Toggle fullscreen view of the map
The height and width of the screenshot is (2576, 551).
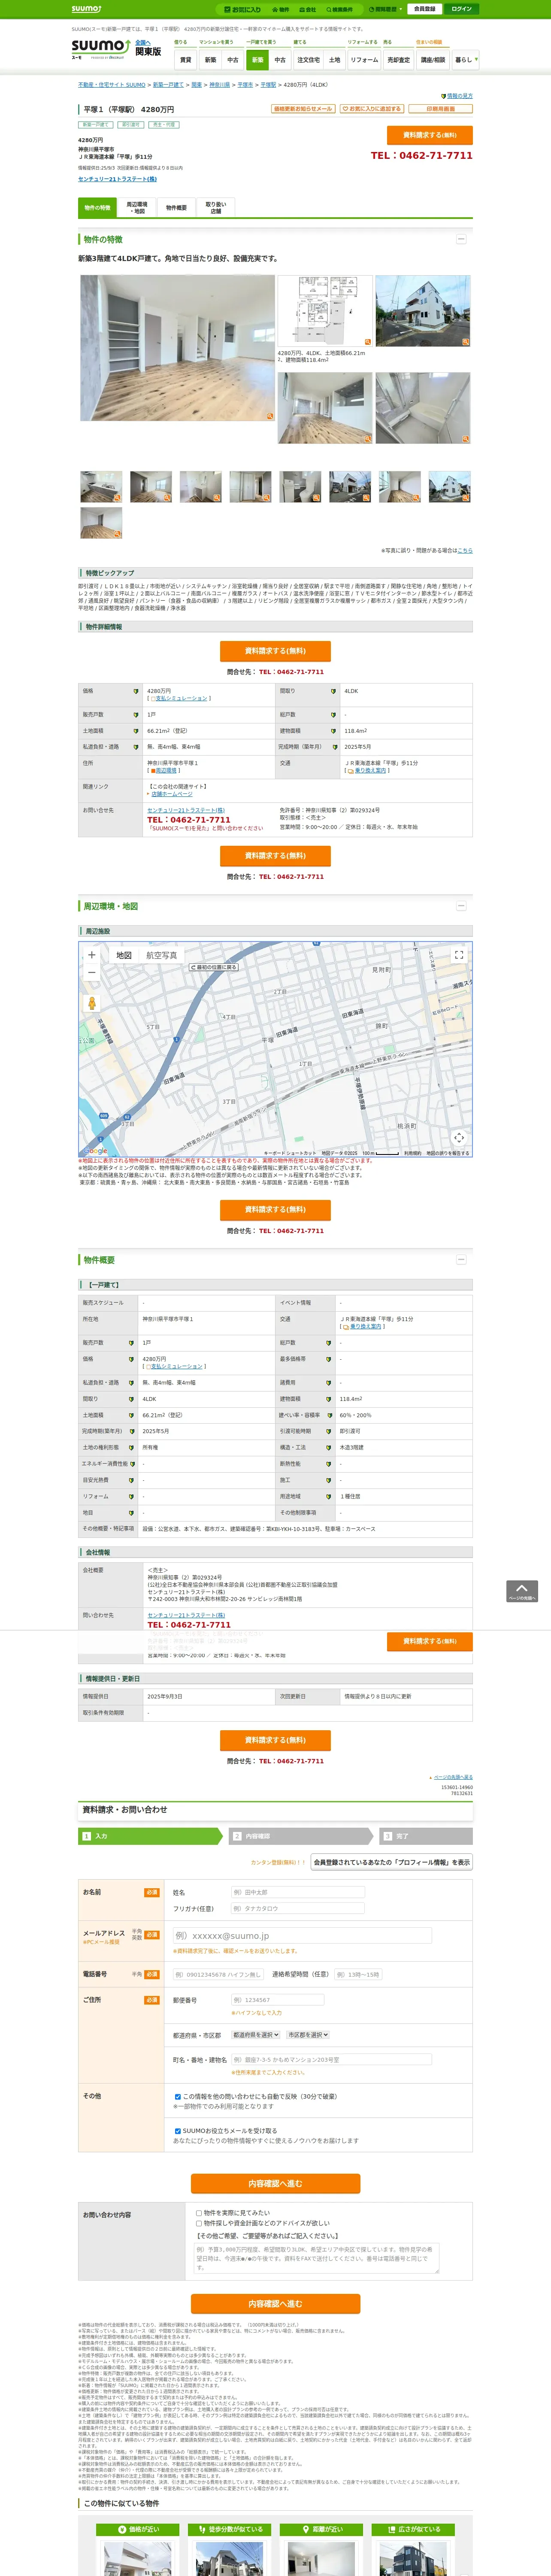(x=459, y=955)
